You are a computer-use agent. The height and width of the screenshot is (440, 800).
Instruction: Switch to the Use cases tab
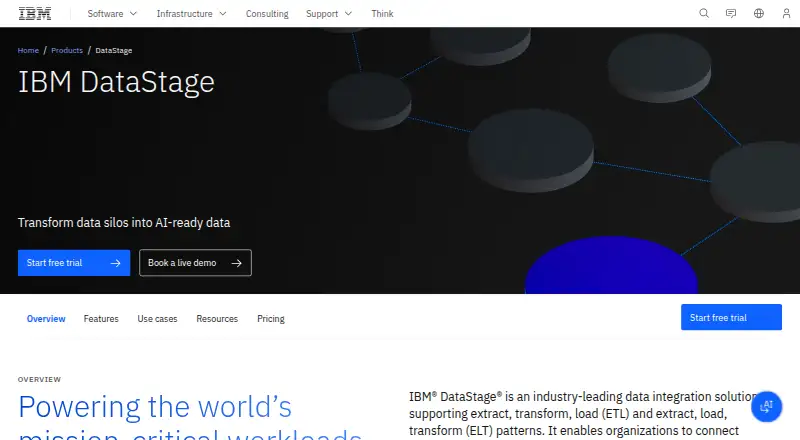point(157,319)
